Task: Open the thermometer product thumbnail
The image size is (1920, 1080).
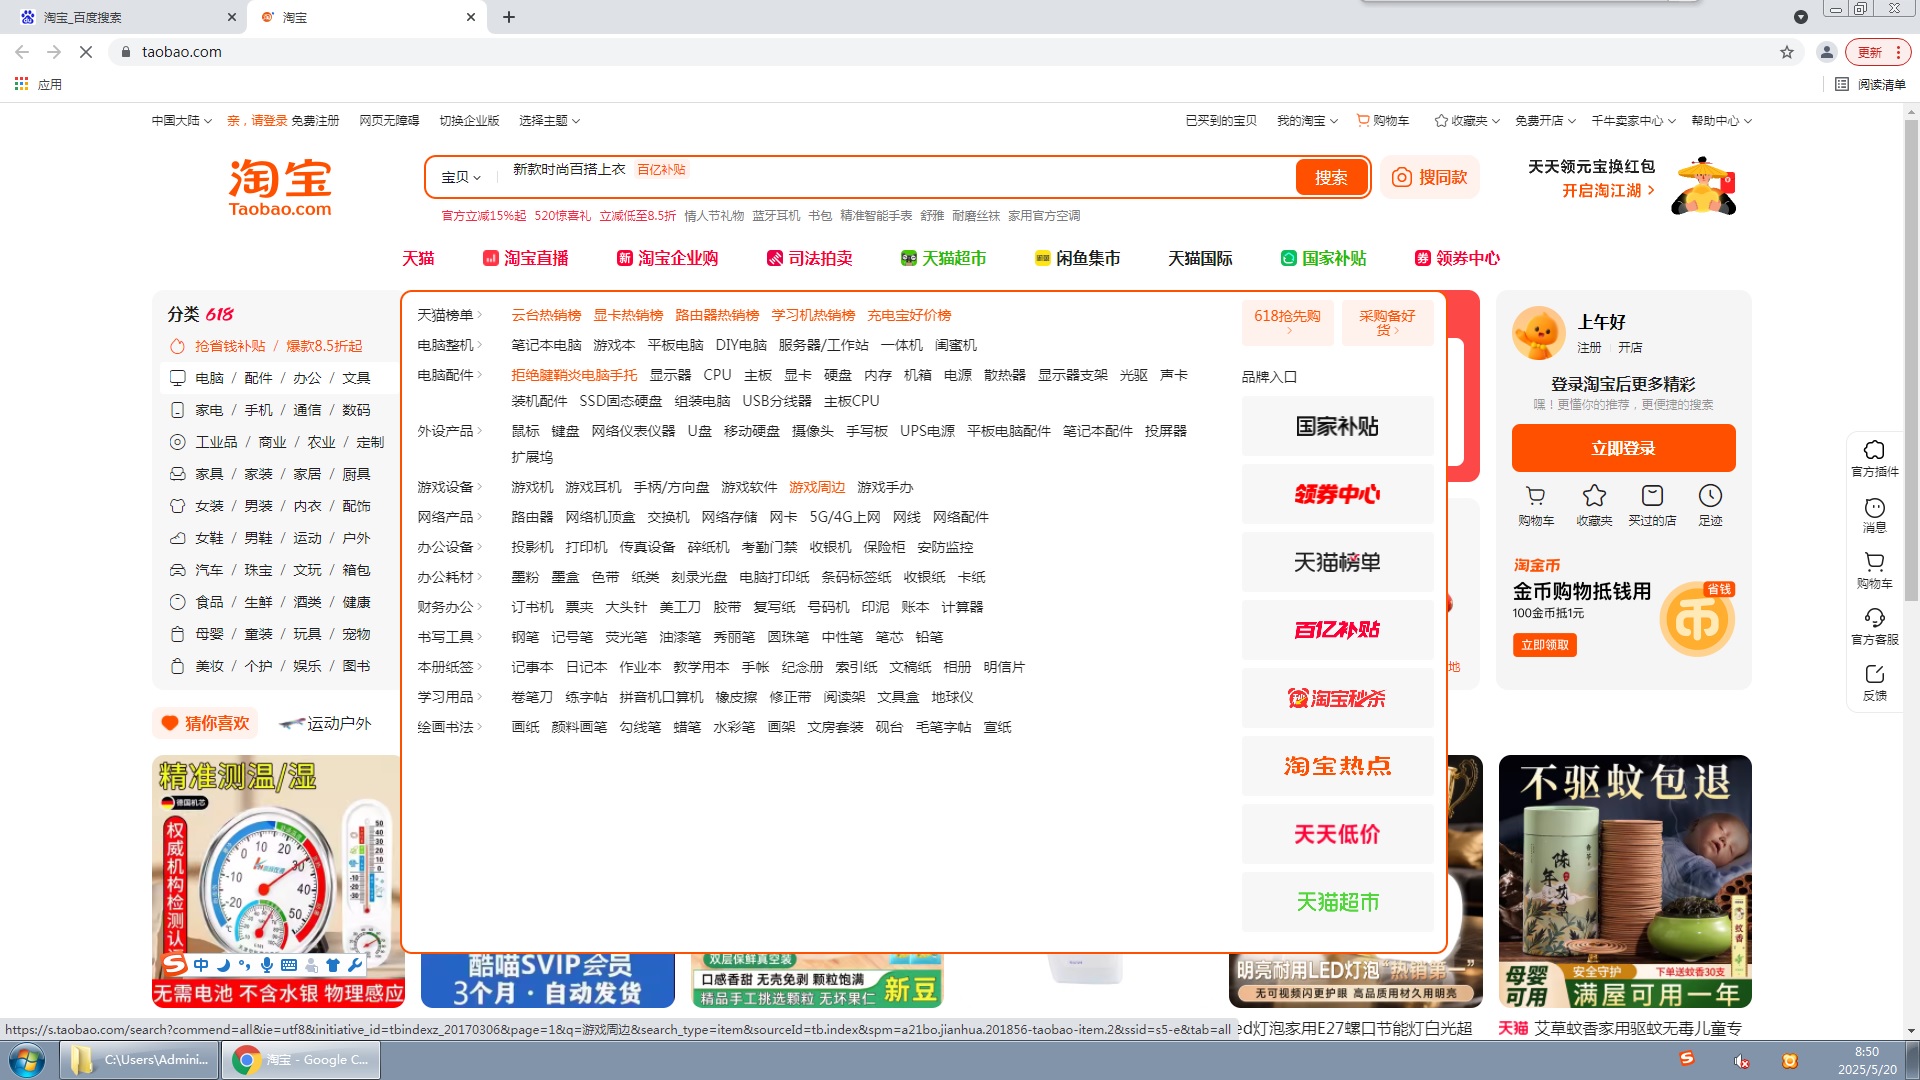Action: pos(276,881)
